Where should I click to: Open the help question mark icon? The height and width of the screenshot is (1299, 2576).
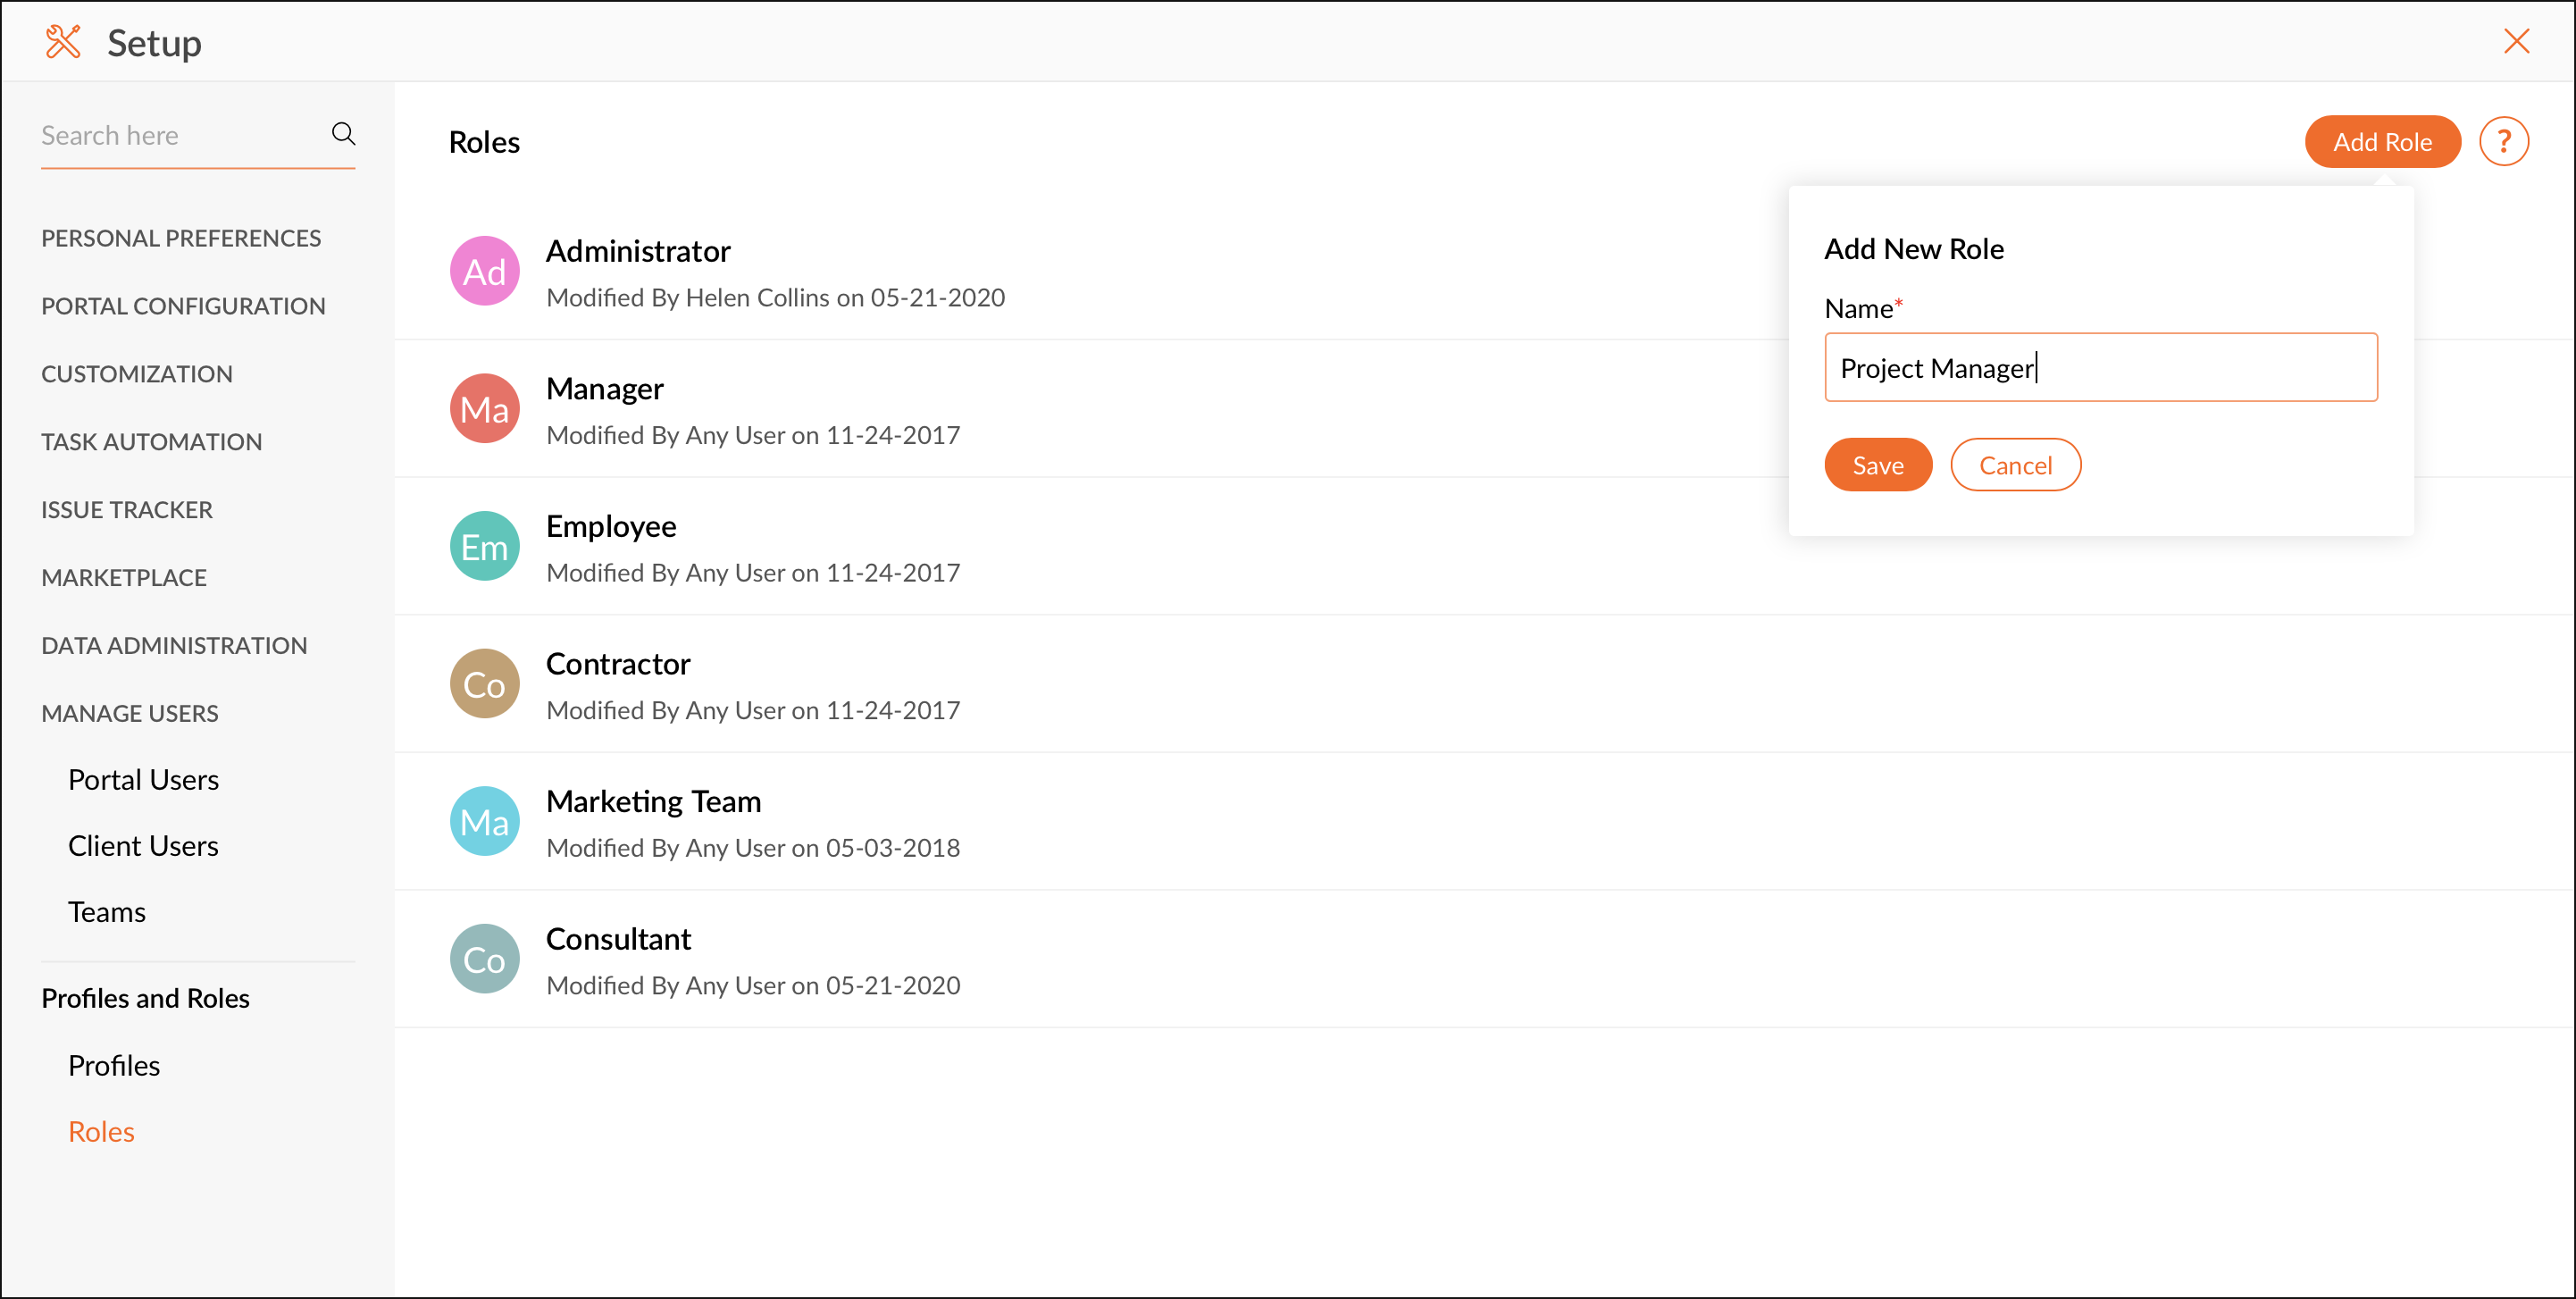tap(2503, 142)
